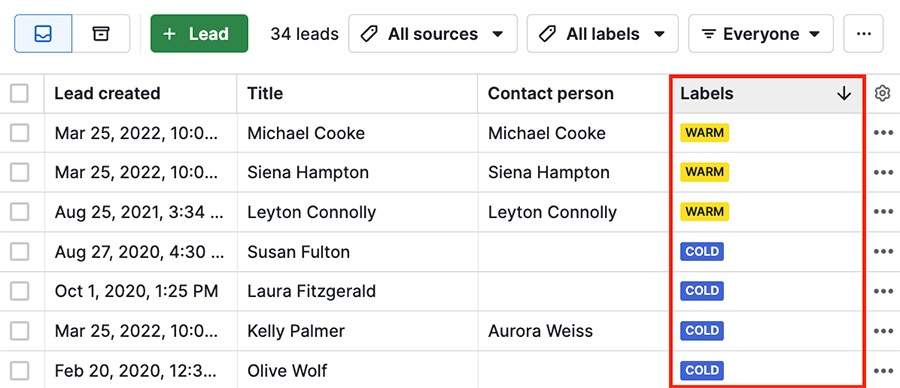900x388 pixels.
Task: Expand the All sources filter dropdown
Action: point(433,34)
